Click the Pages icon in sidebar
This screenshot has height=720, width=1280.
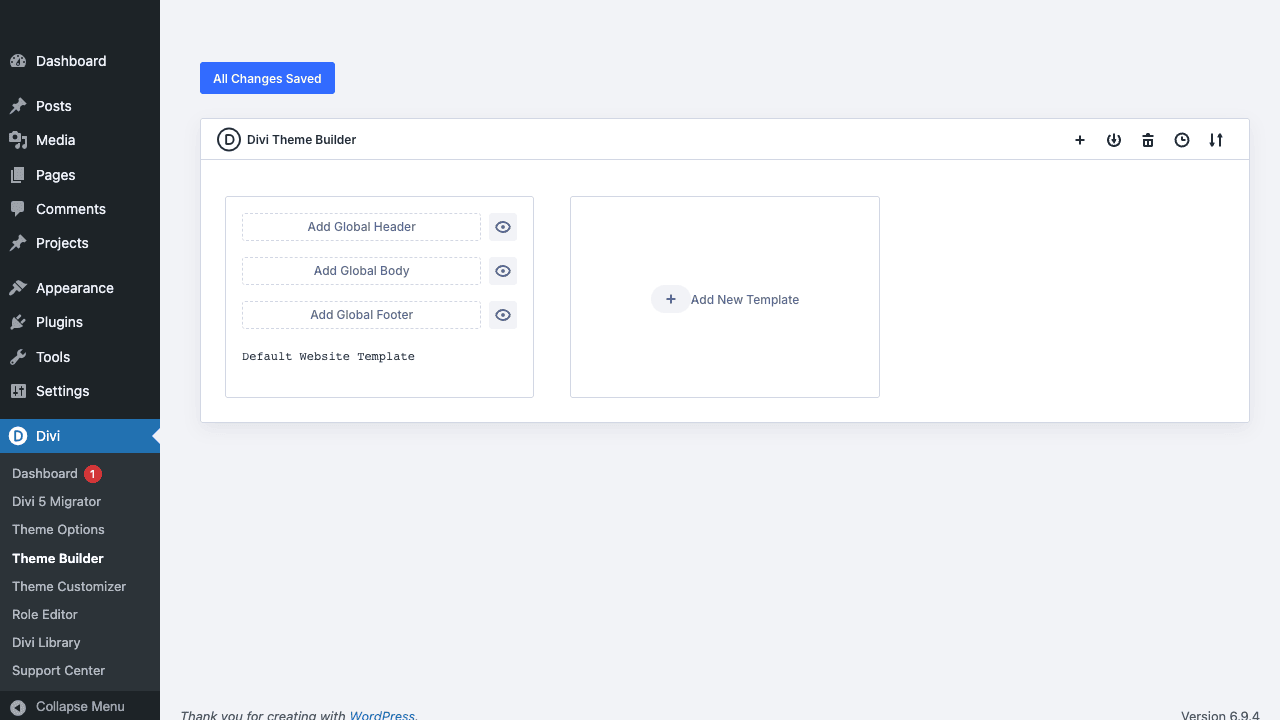[x=18, y=175]
